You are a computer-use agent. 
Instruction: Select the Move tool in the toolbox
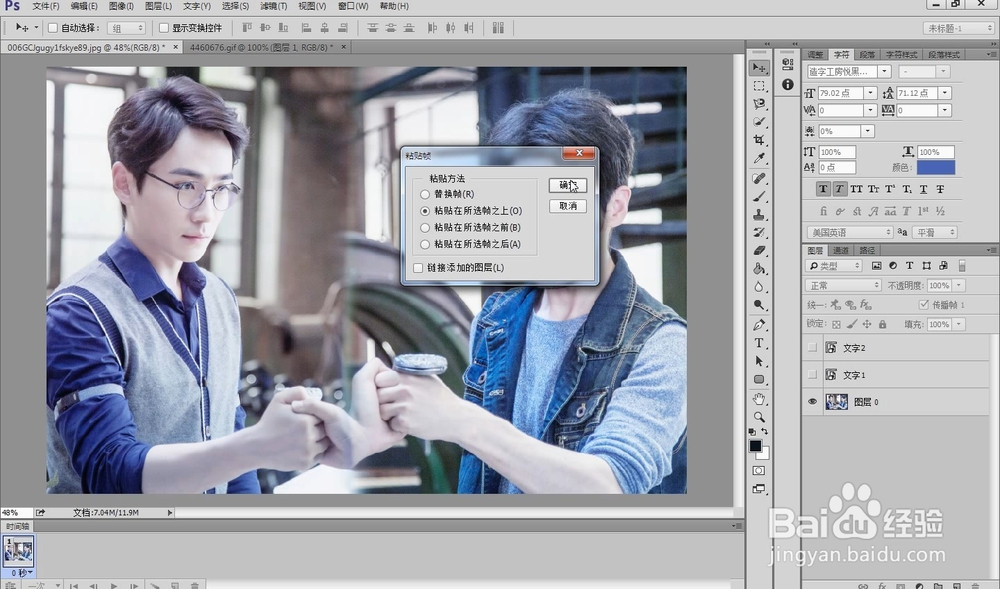(758, 68)
